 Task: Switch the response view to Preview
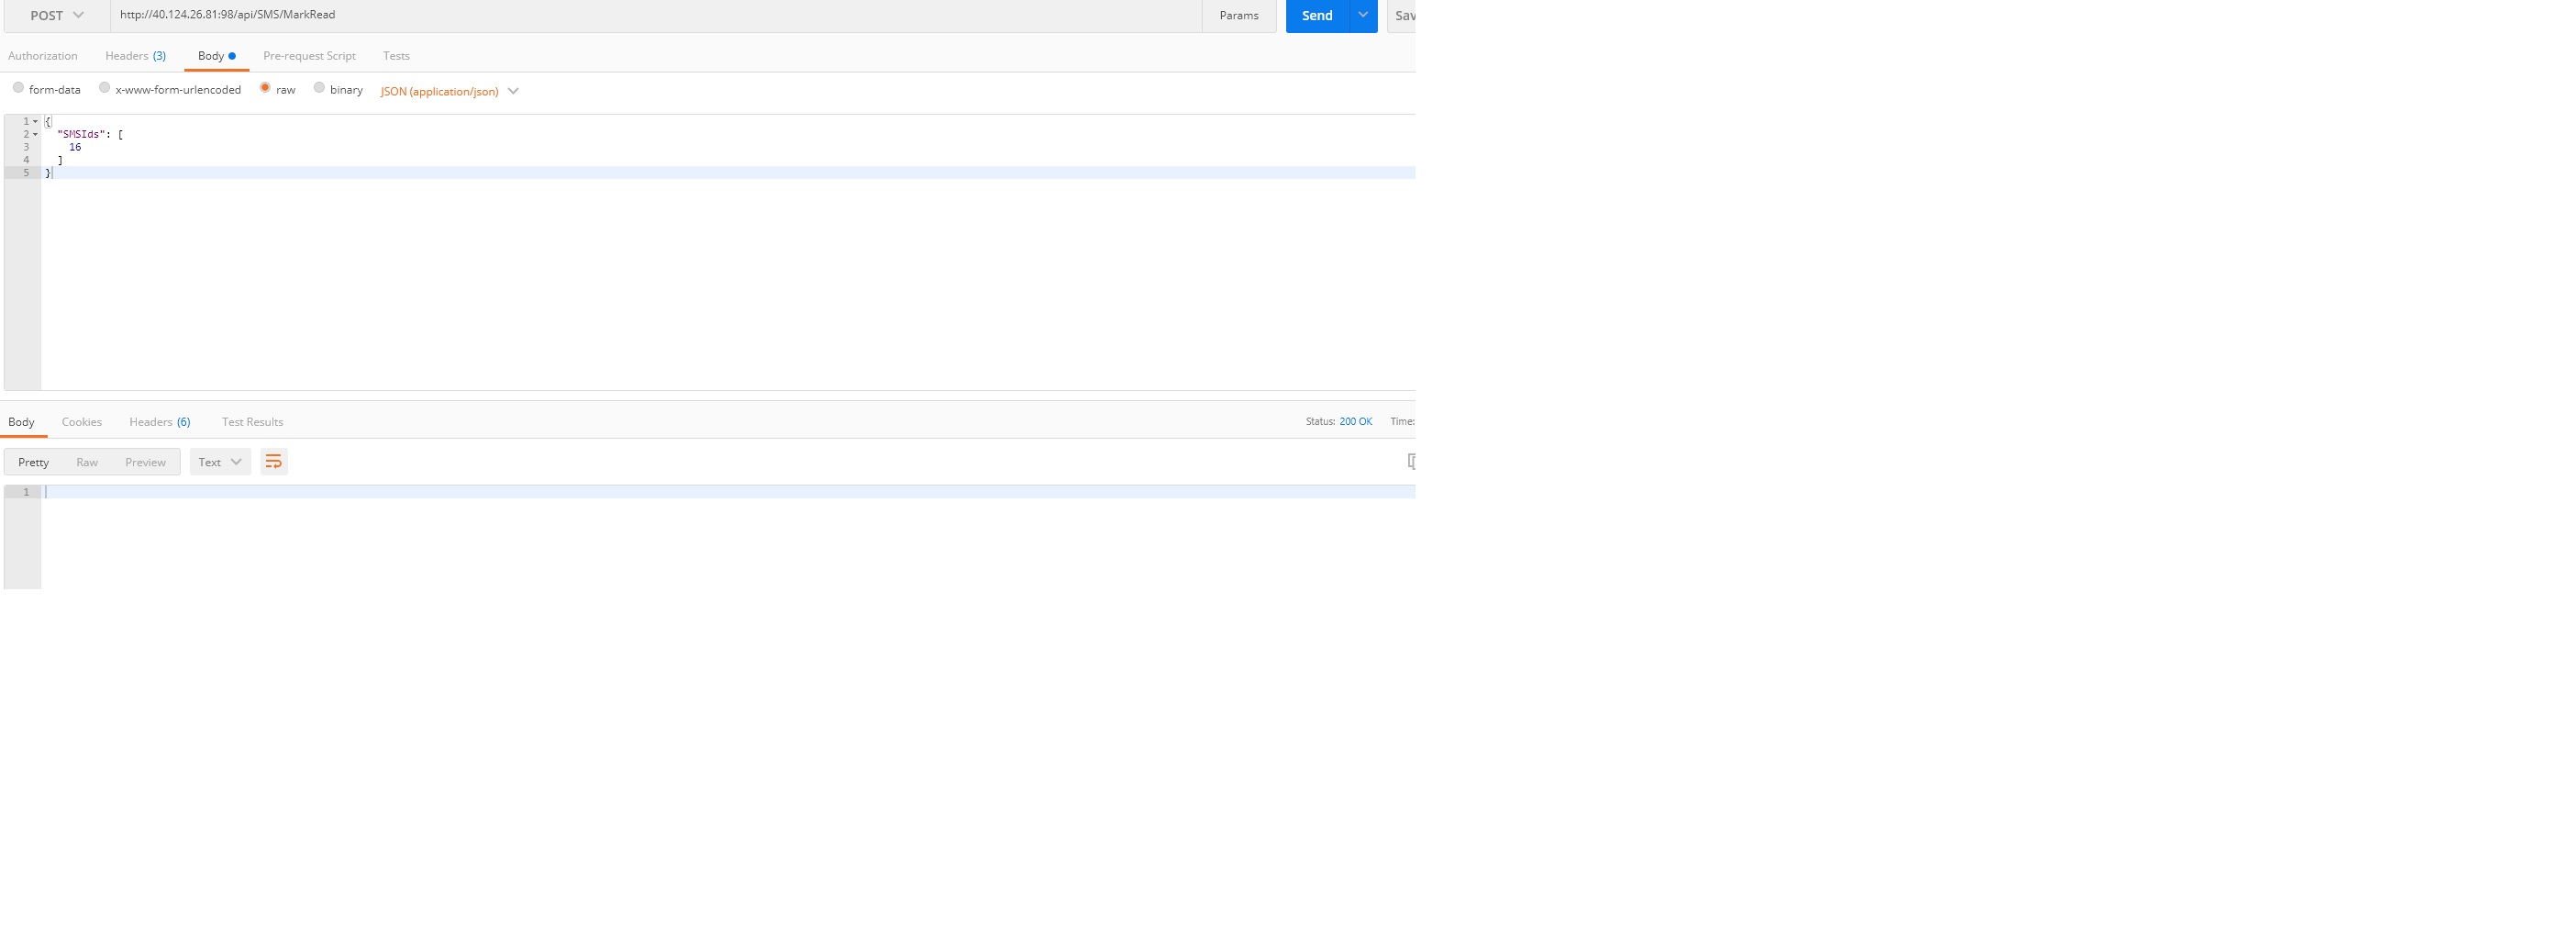pyautogui.click(x=145, y=462)
